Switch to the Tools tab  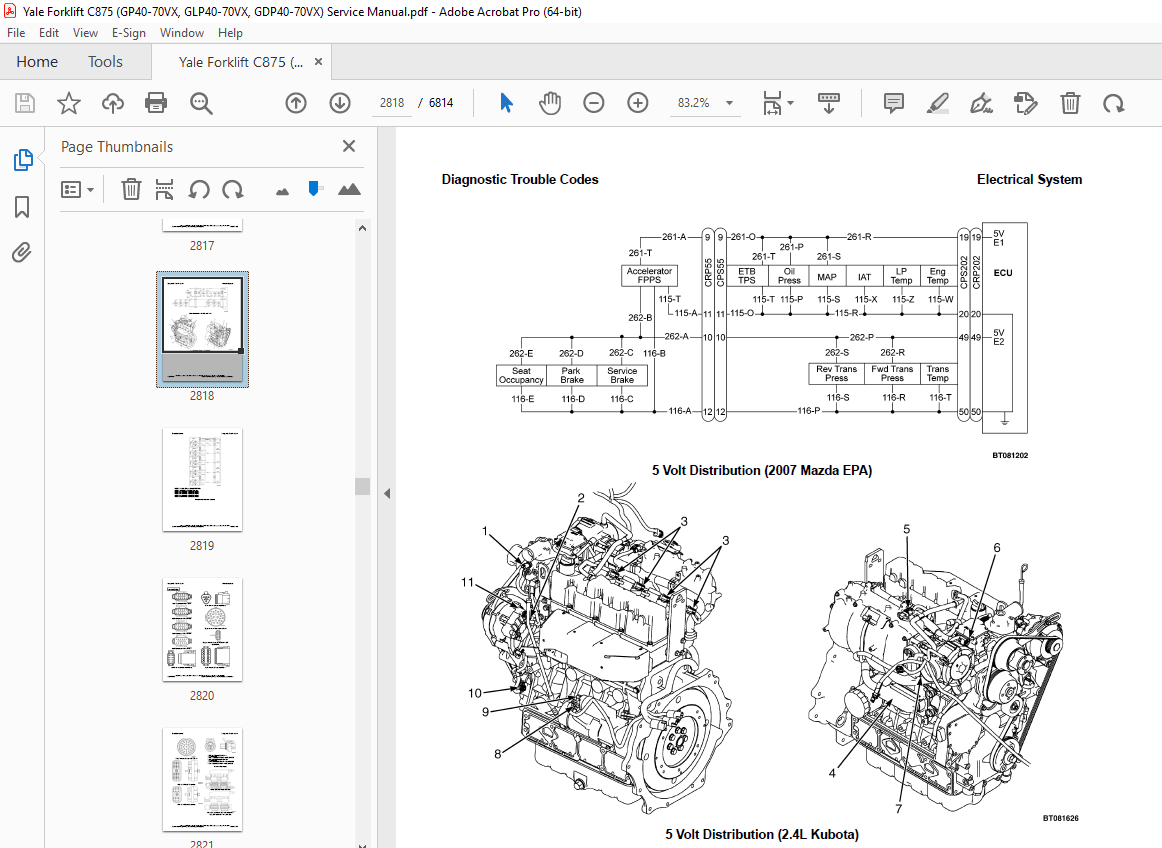pyautogui.click(x=105, y=62)
